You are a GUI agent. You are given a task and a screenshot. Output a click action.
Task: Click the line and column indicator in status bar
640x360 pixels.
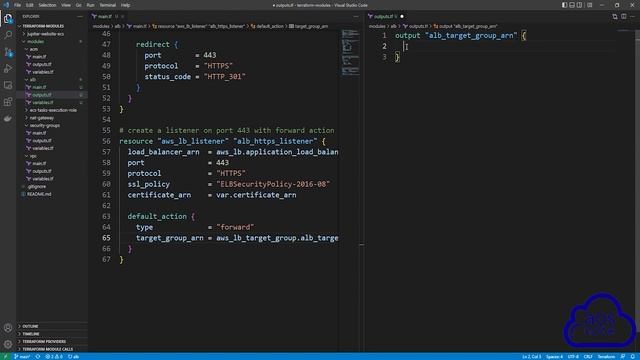[531, 357]
